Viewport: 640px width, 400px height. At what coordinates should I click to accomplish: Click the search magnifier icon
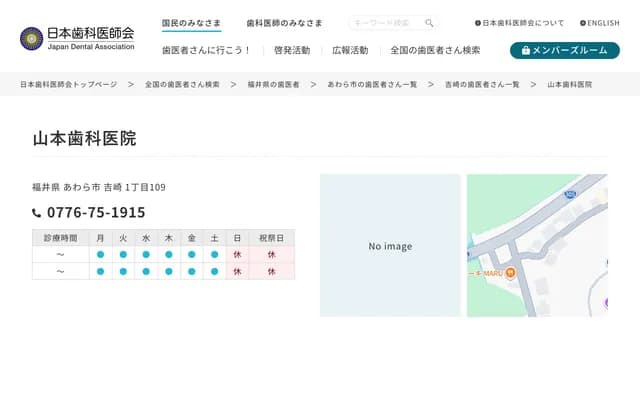click(x=429, y=23)
